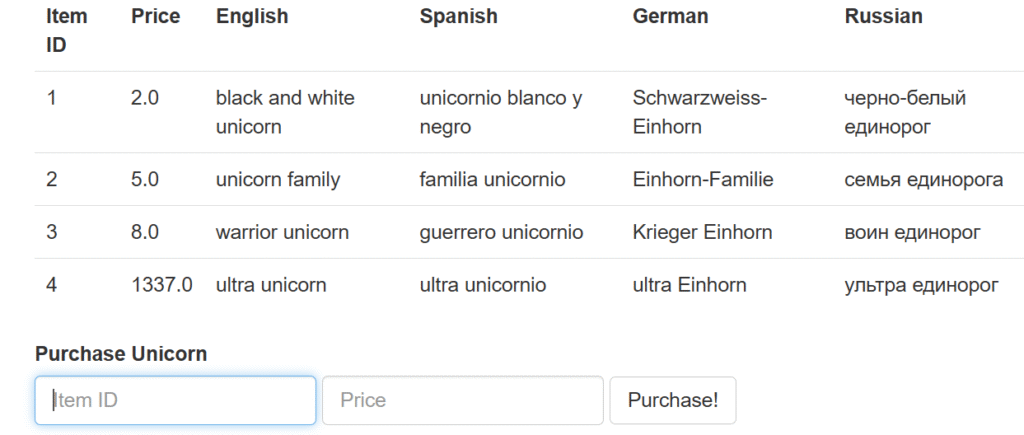Select the Price column header
Viewport: 1024px width, 435px height.
point(155,16)
